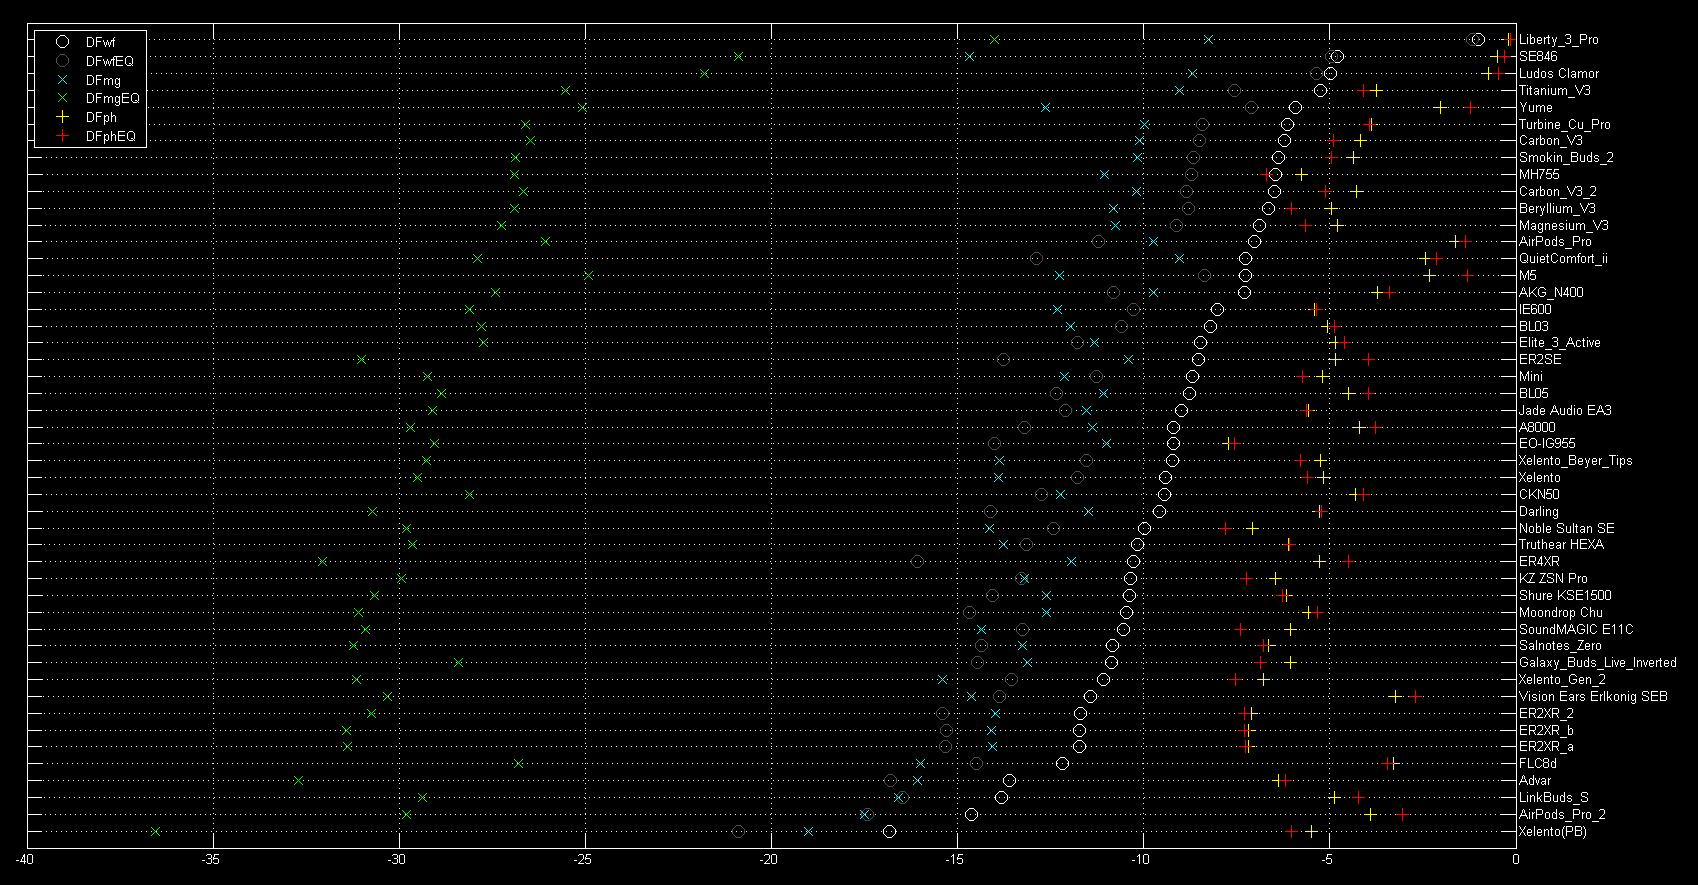Click the AKG_N400 axis label

coord(1551,292)
